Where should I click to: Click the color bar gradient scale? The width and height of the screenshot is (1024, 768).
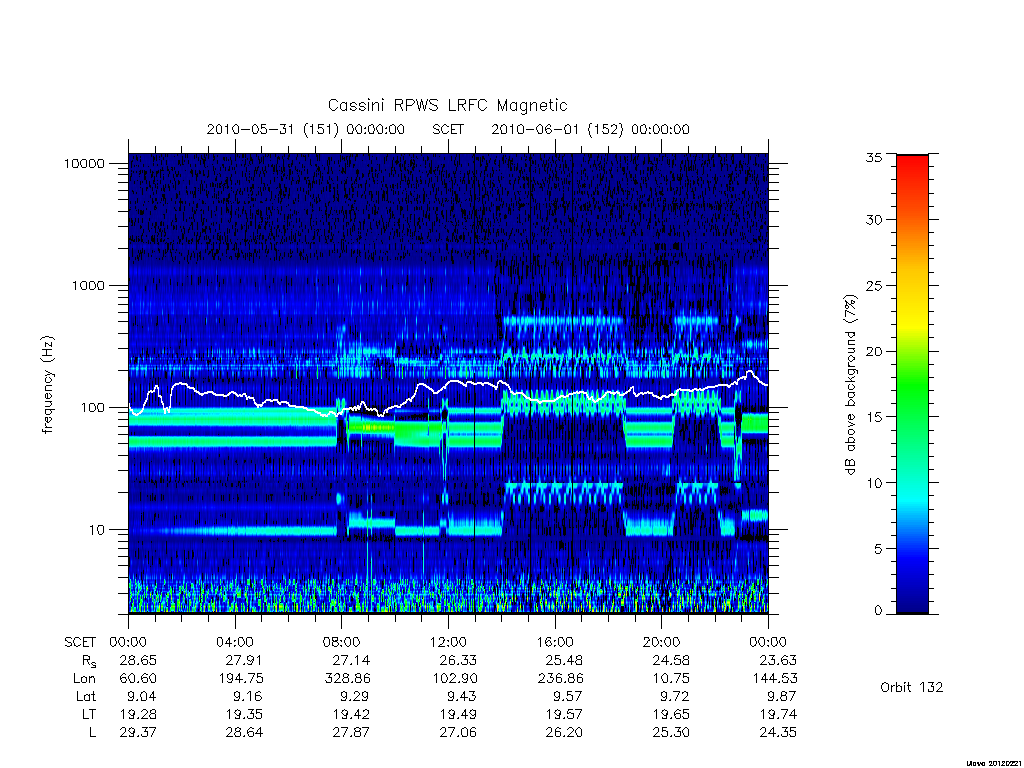[x=912, y=384]
